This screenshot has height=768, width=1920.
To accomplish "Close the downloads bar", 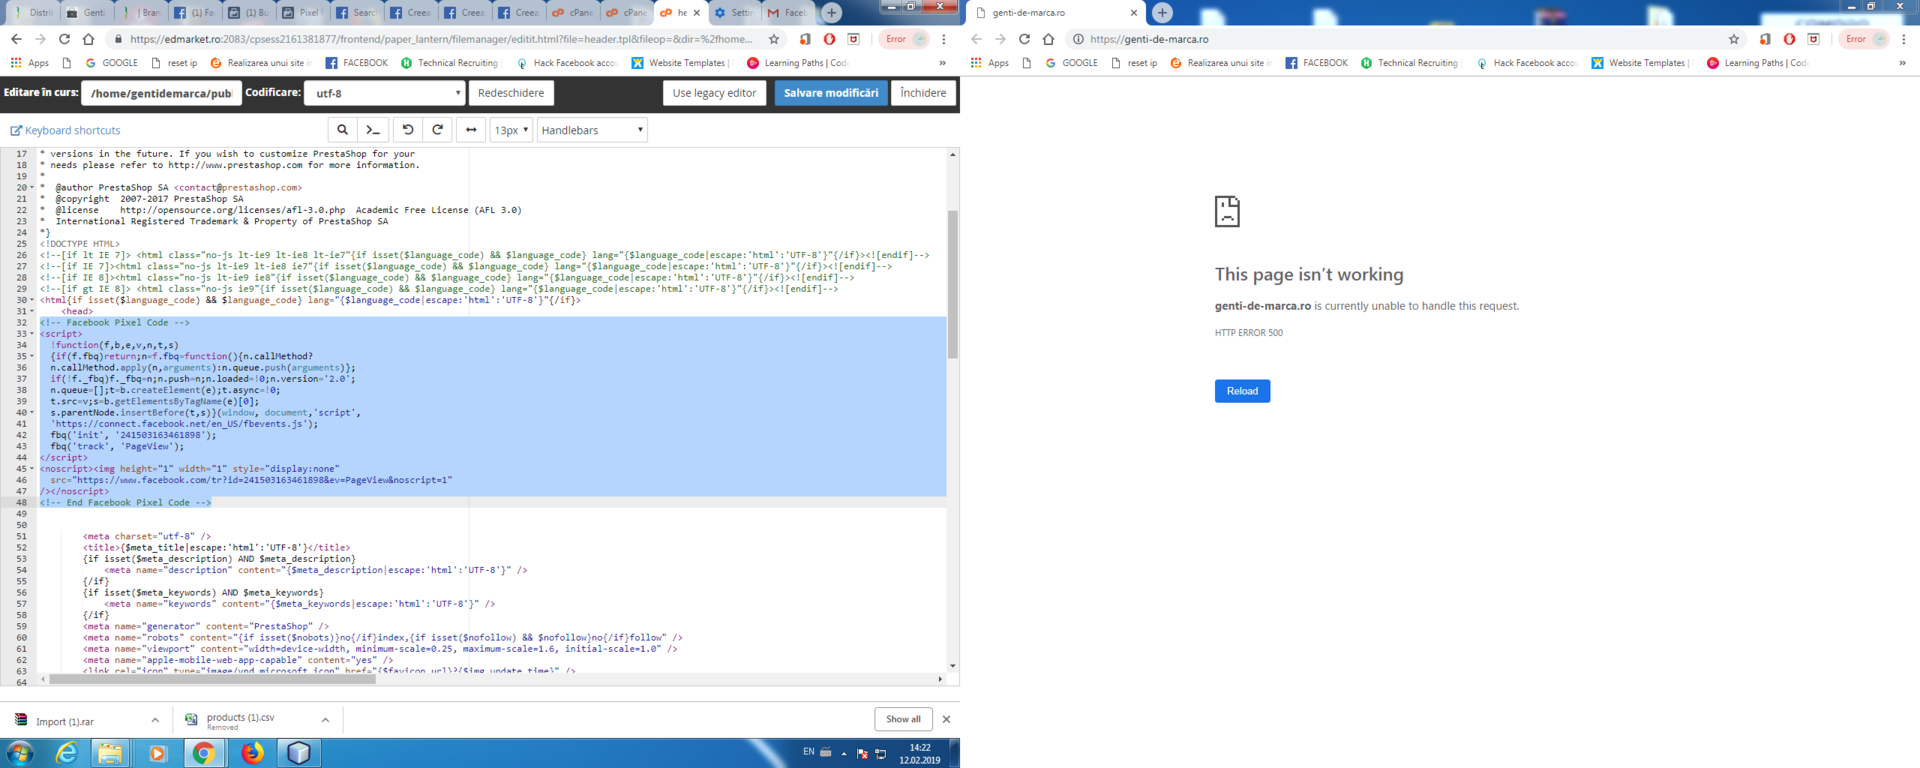I will pos(946,719).
